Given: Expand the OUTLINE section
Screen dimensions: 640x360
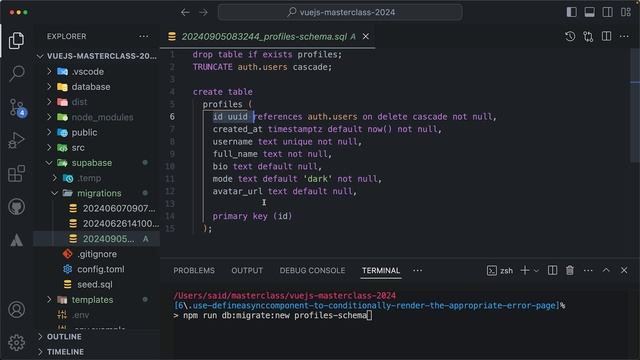Looking at the screenshot, I should coord(96,337).
